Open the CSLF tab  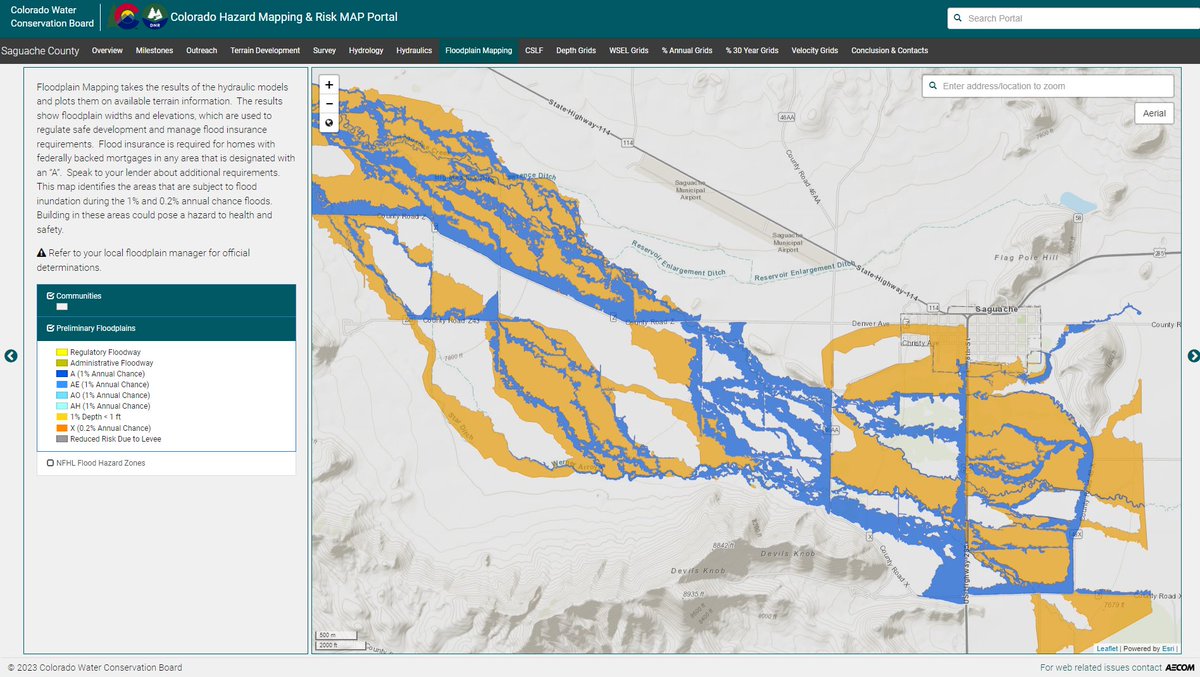point(534,50)
